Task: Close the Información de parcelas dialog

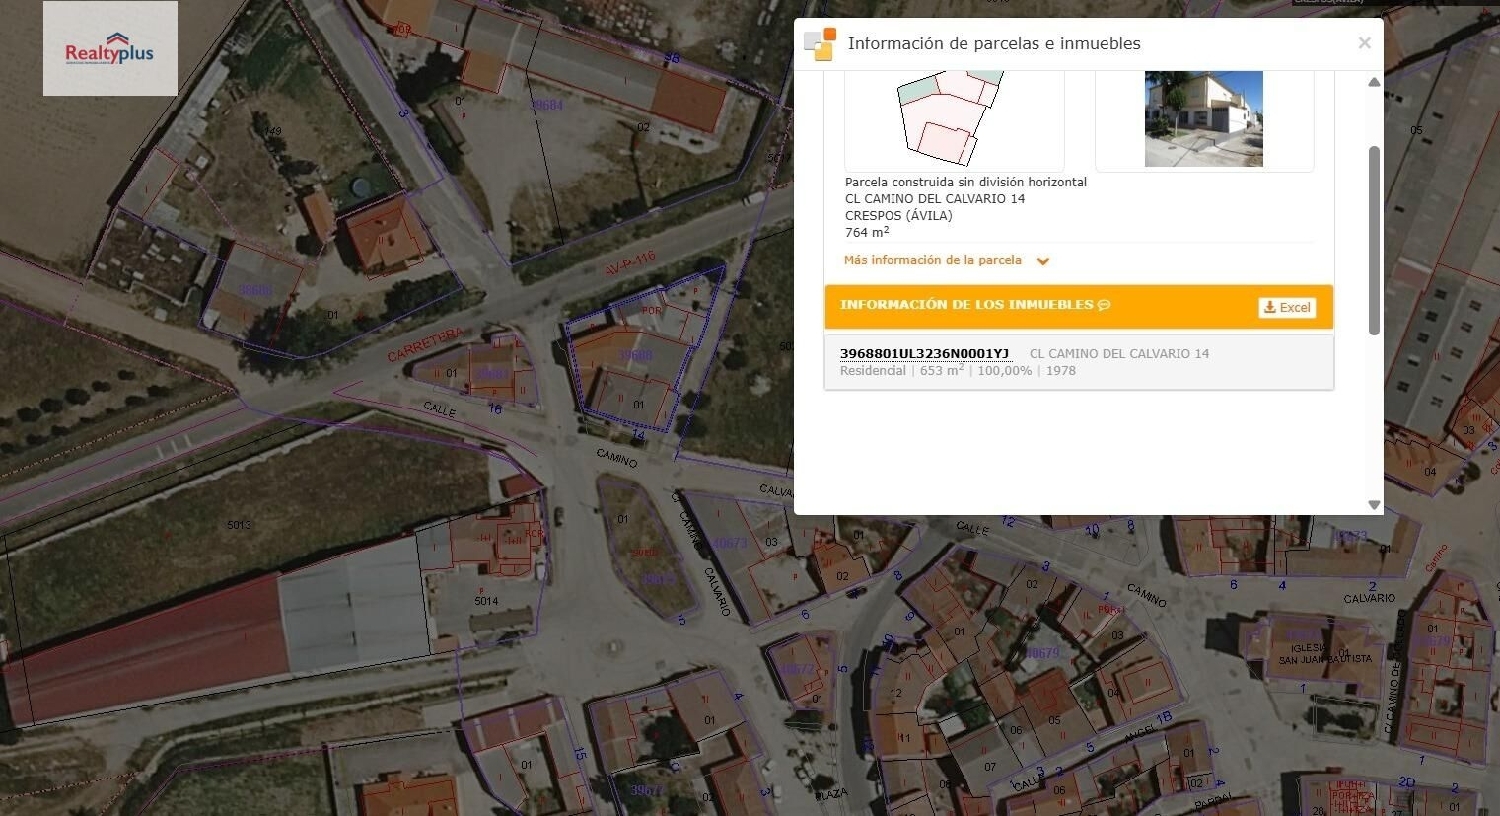Action: pyautogui.click(x=1364, y=42)
